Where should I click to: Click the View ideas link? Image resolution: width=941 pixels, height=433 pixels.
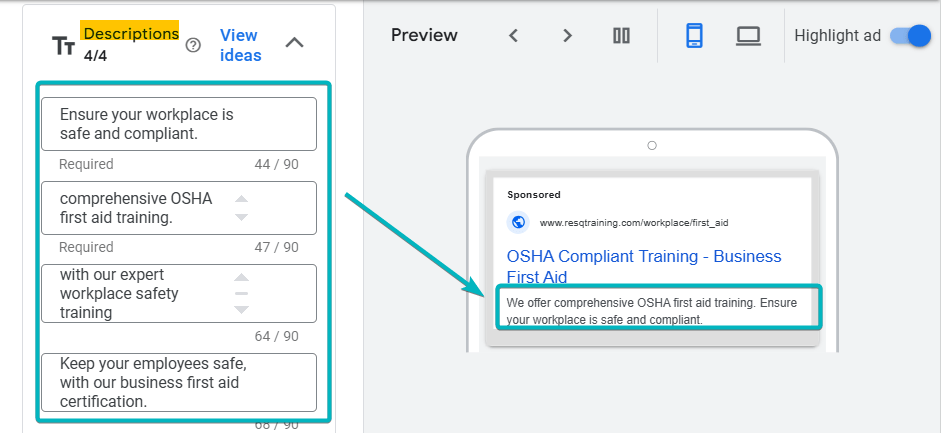241,45
